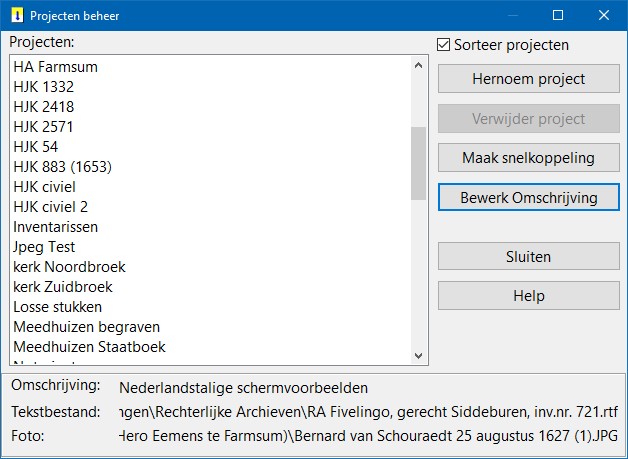The height and width of the screenshot is (459, 628).
Task: Select the Inventarissen project
Action: (55, 227)
